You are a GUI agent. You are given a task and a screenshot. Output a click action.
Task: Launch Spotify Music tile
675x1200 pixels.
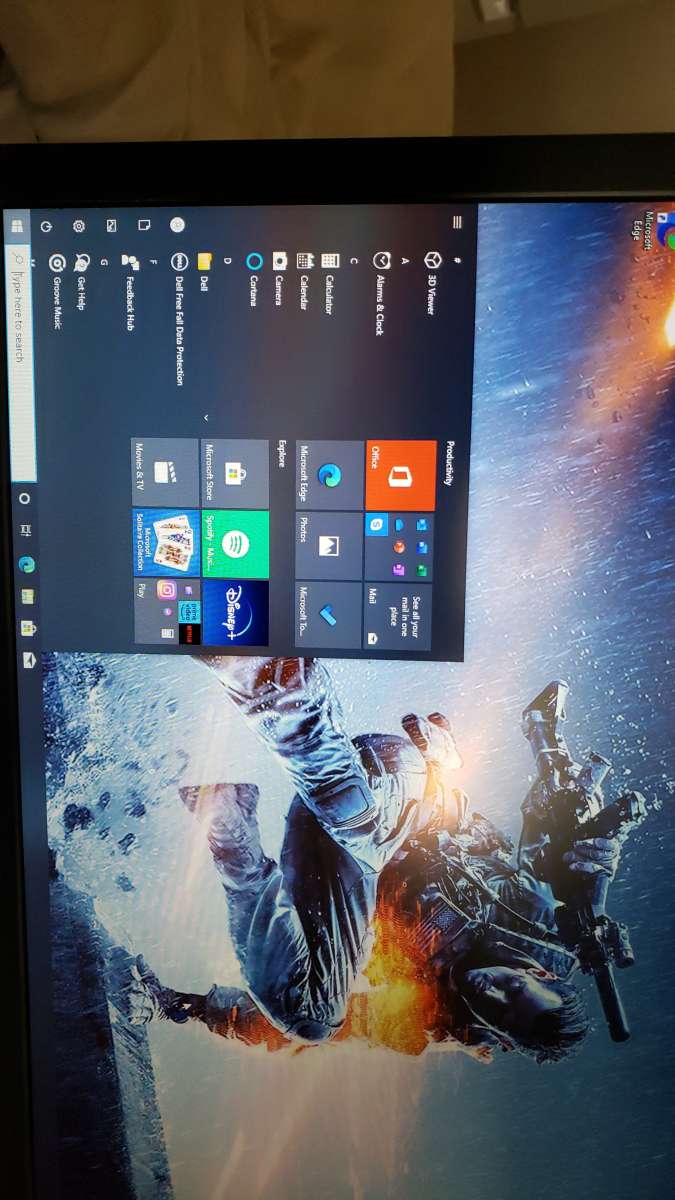tap(235, 544)
